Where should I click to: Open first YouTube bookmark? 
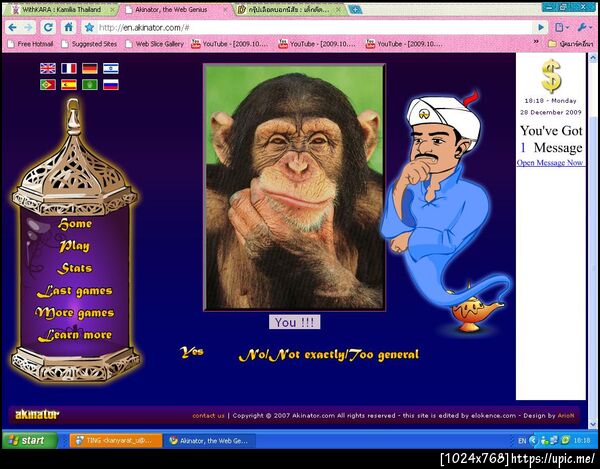pyautogui.click(x=230, y=44)
